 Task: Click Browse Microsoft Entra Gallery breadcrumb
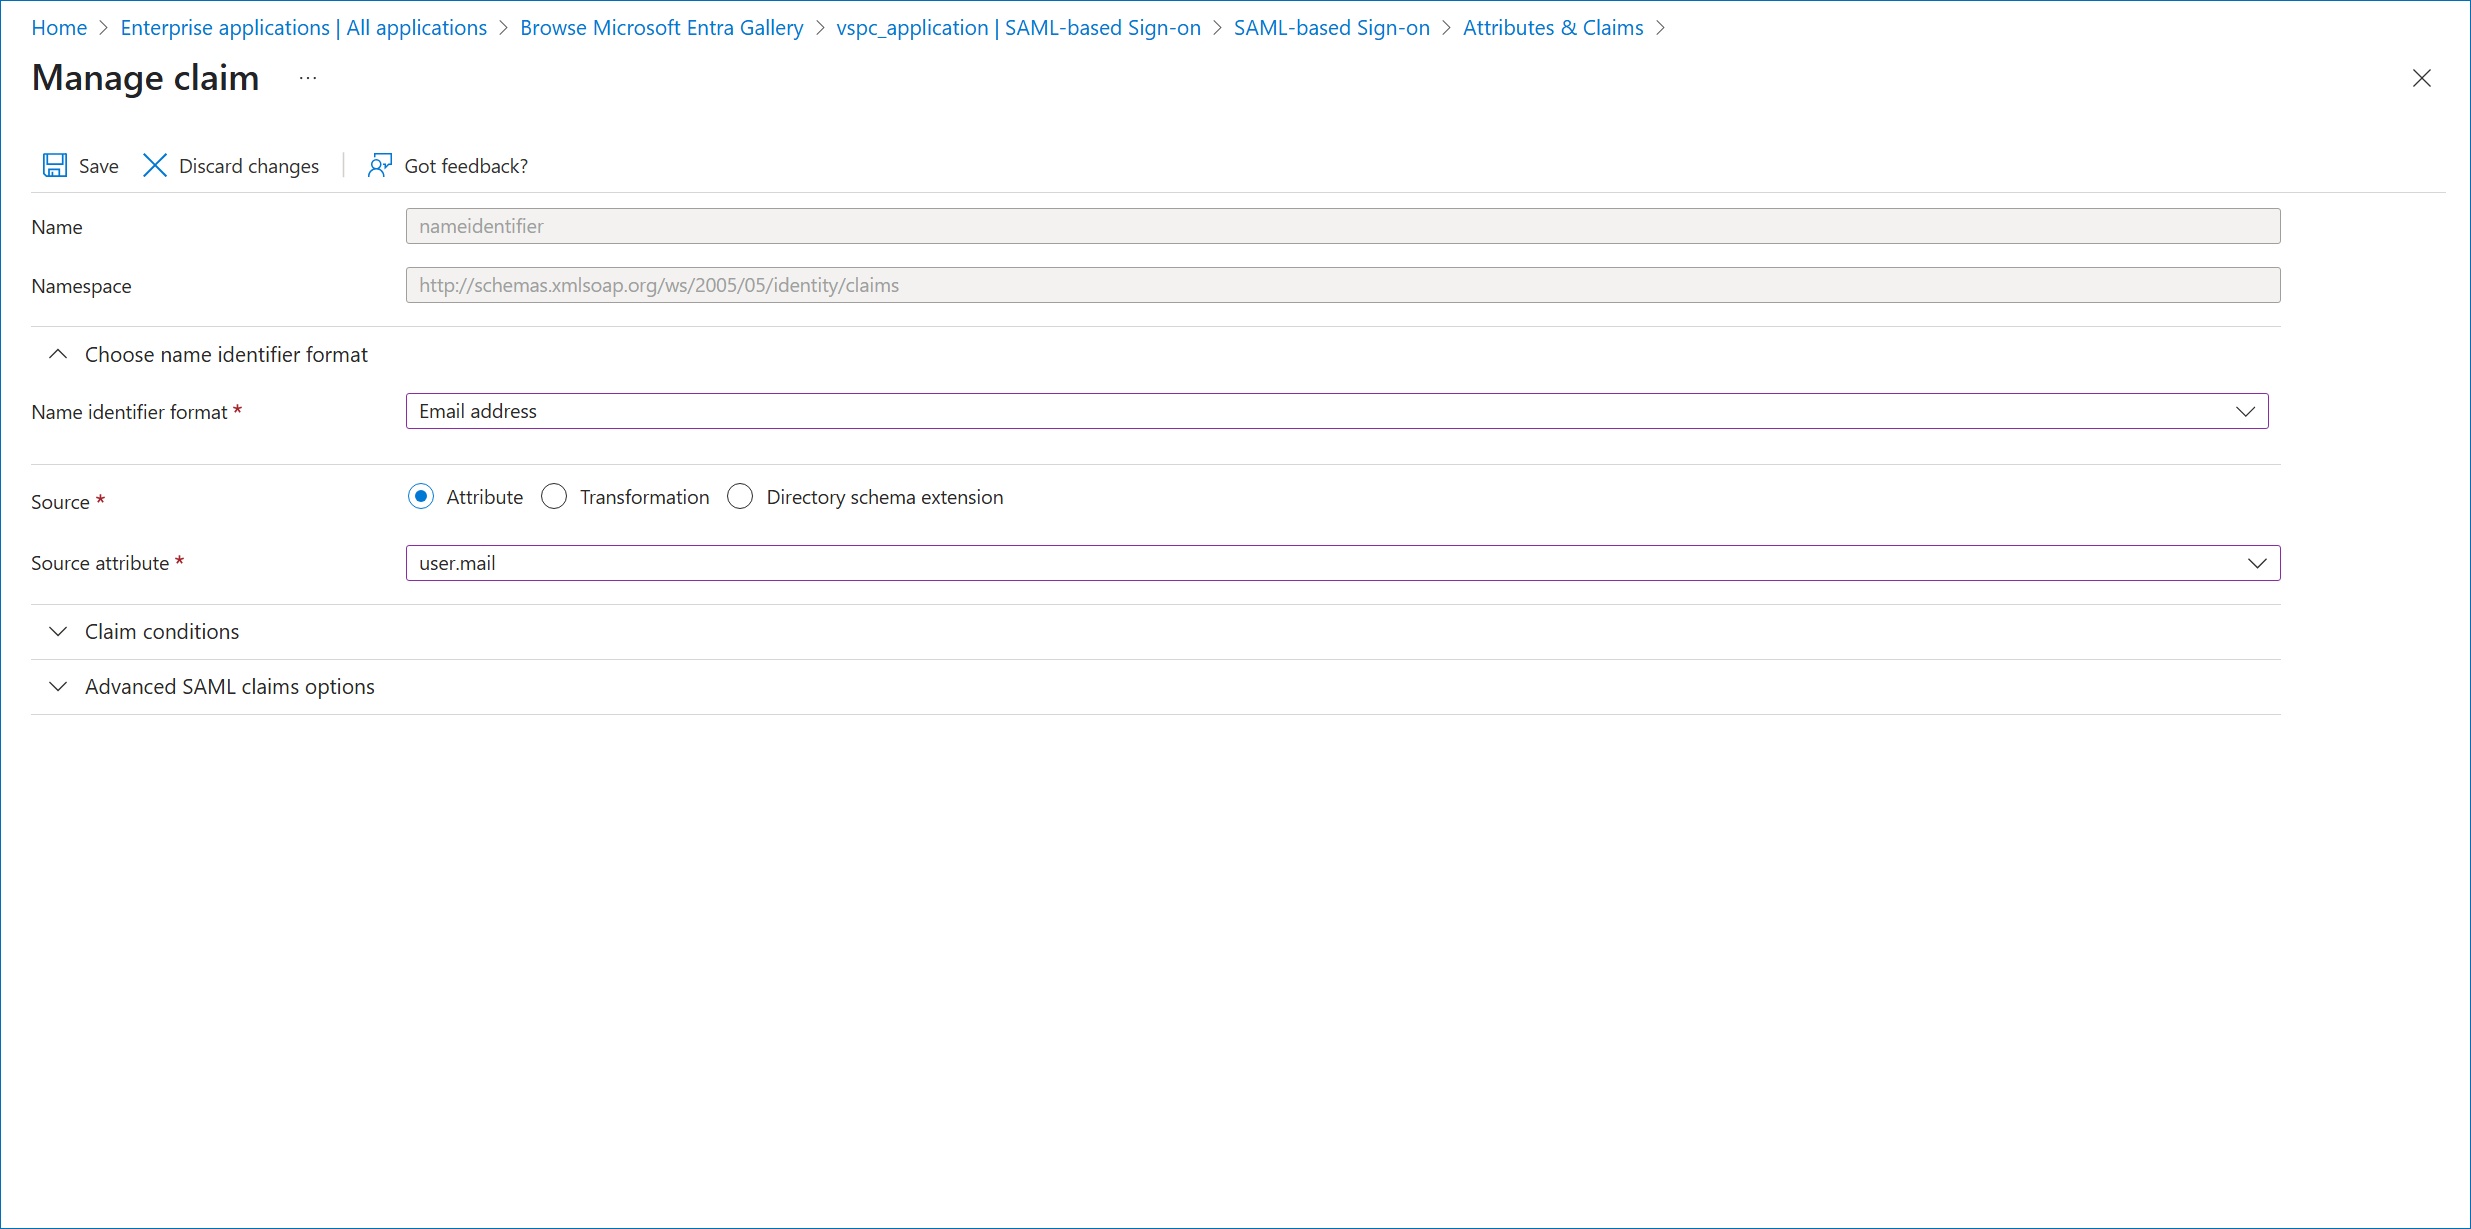pos(661,28)
